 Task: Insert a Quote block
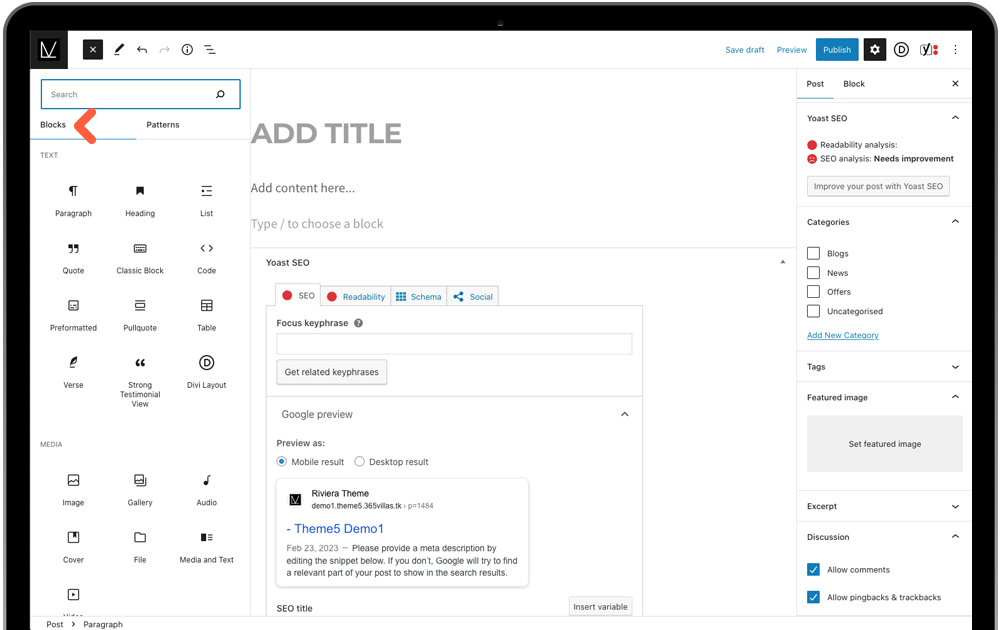tap(73, 258)
